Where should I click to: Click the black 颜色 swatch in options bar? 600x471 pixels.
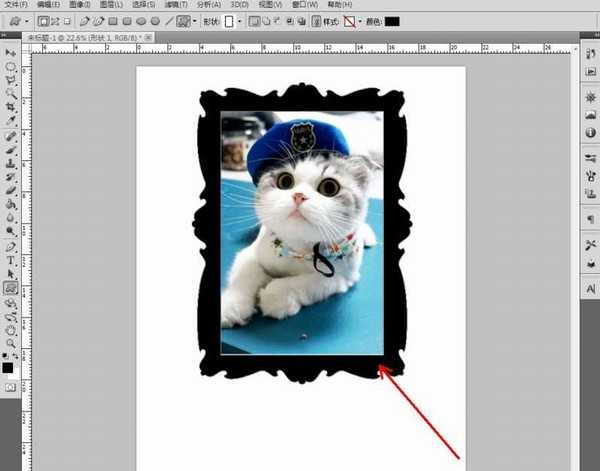tap(392, 21)
